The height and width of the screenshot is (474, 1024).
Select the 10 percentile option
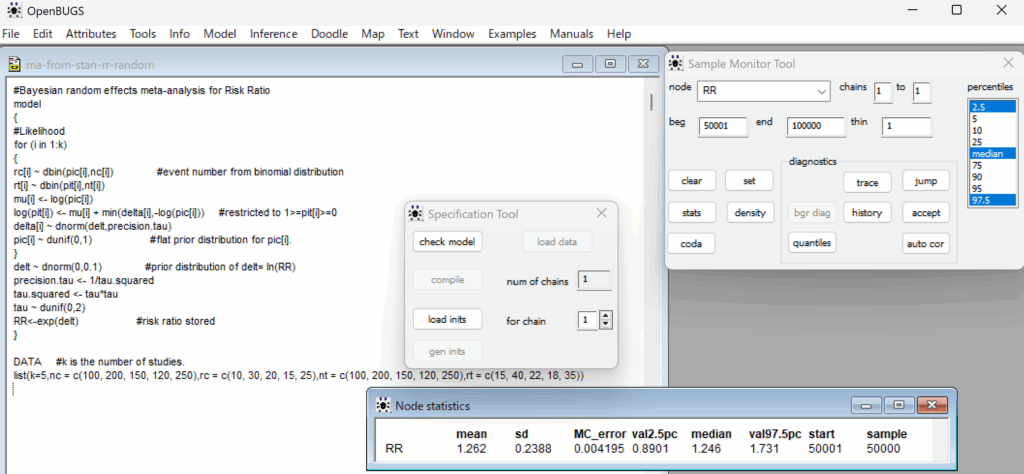pos(992,130)
